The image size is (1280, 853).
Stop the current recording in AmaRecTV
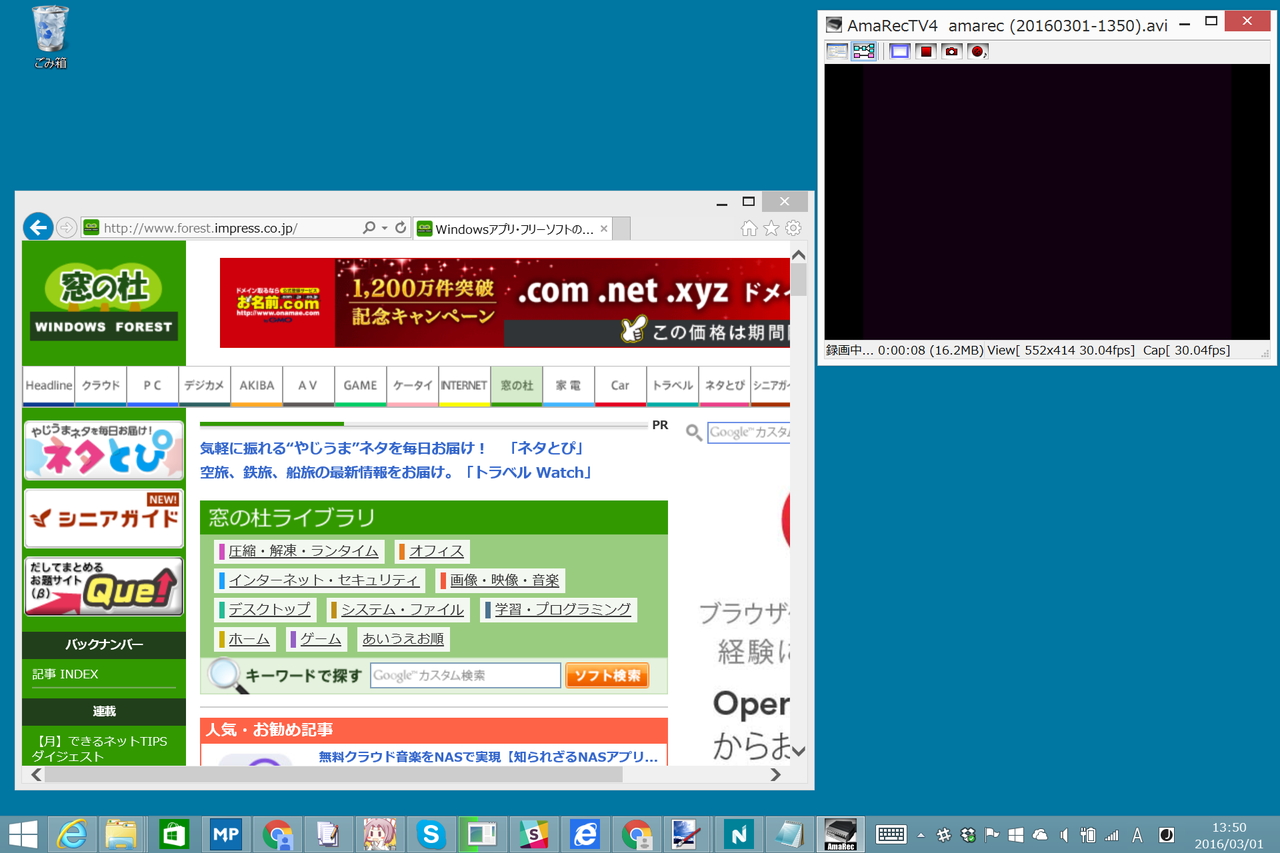[x=925, y=51]
